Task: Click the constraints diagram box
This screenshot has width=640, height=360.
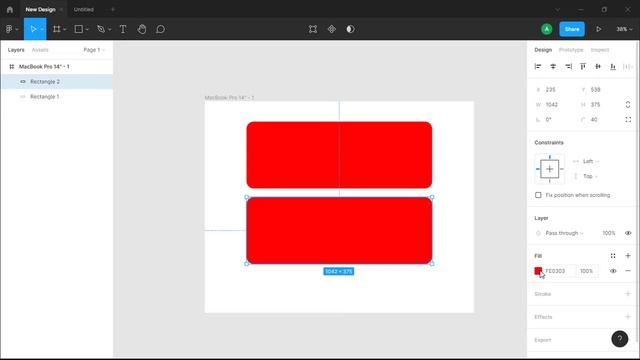Action: [x=549, y=169]
